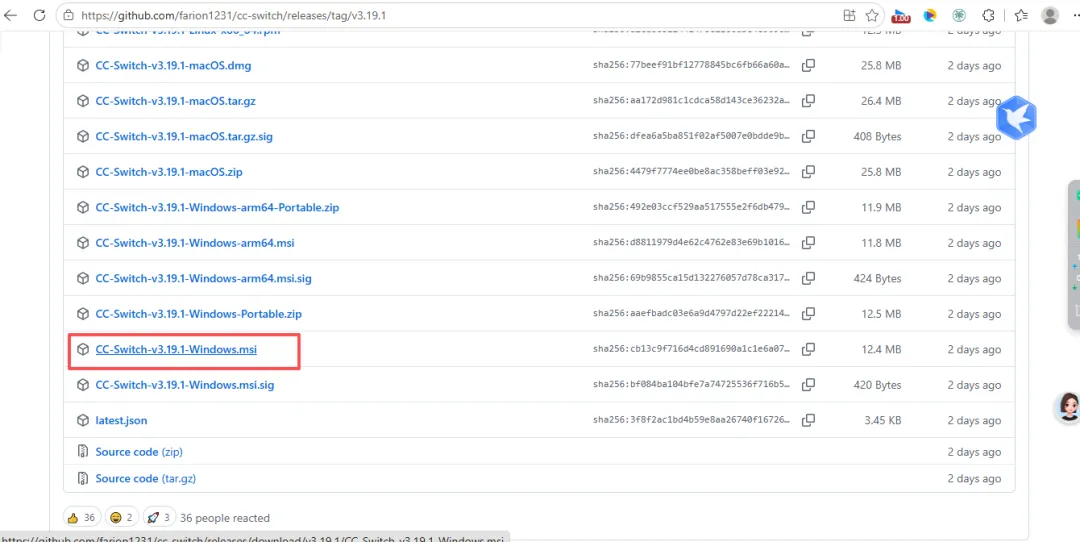The image size is (1080, 542).
Task: Download CC-Switch-v3.19.1-macOS.tar.gz
Action: click(176, 101)
